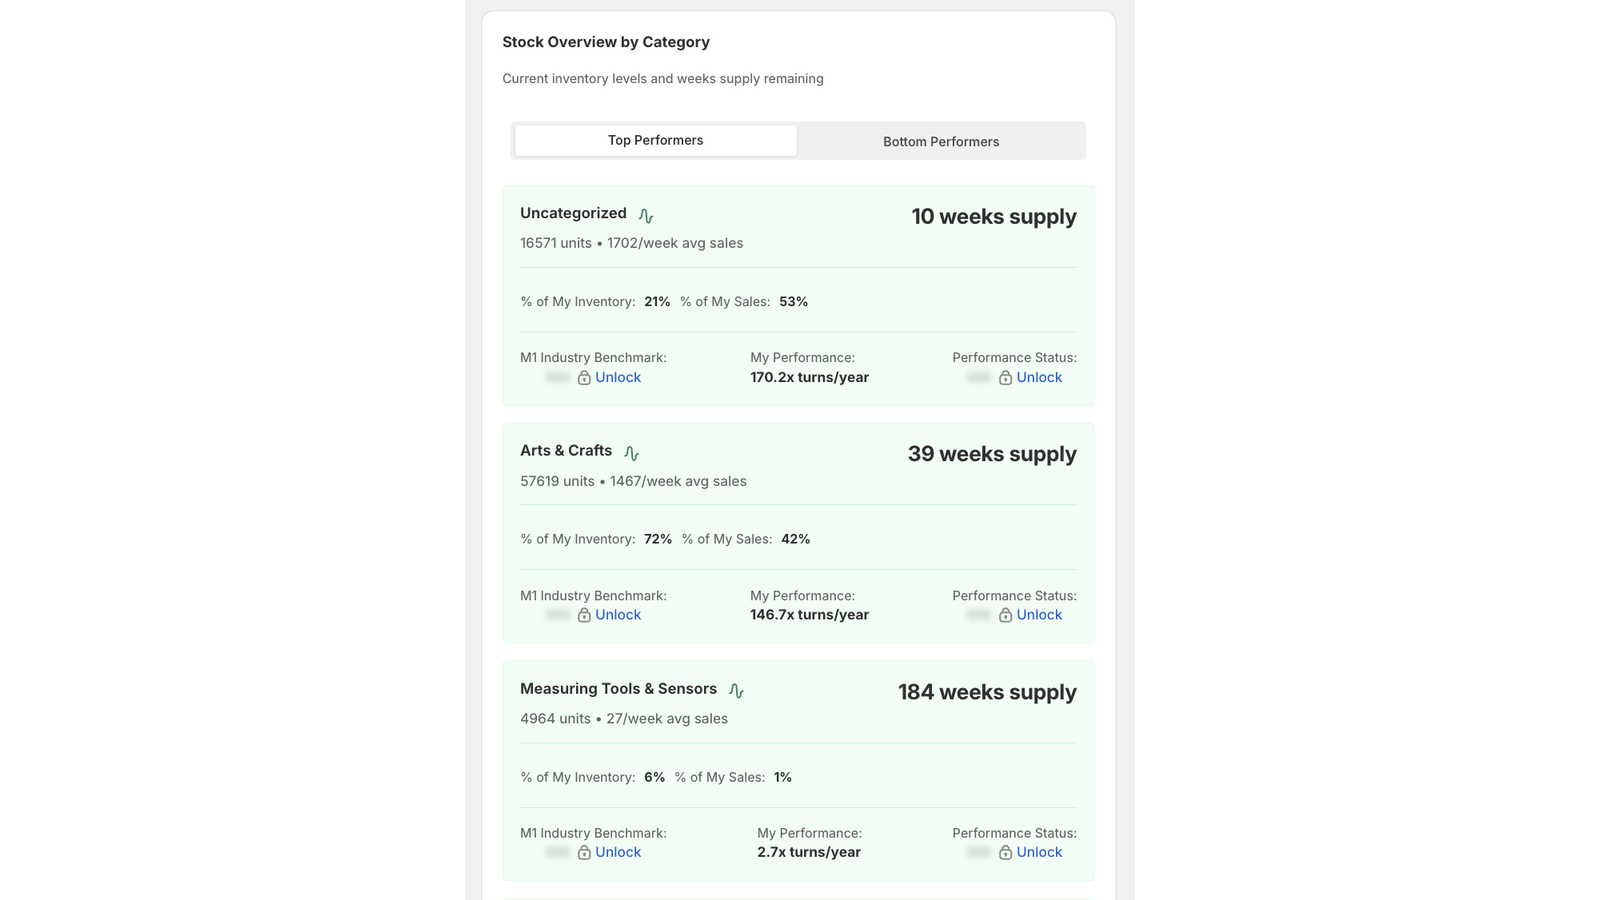Click the lock icon in Measuring Tools Performance Status

pyautogui.click(x=1005, y=852)
